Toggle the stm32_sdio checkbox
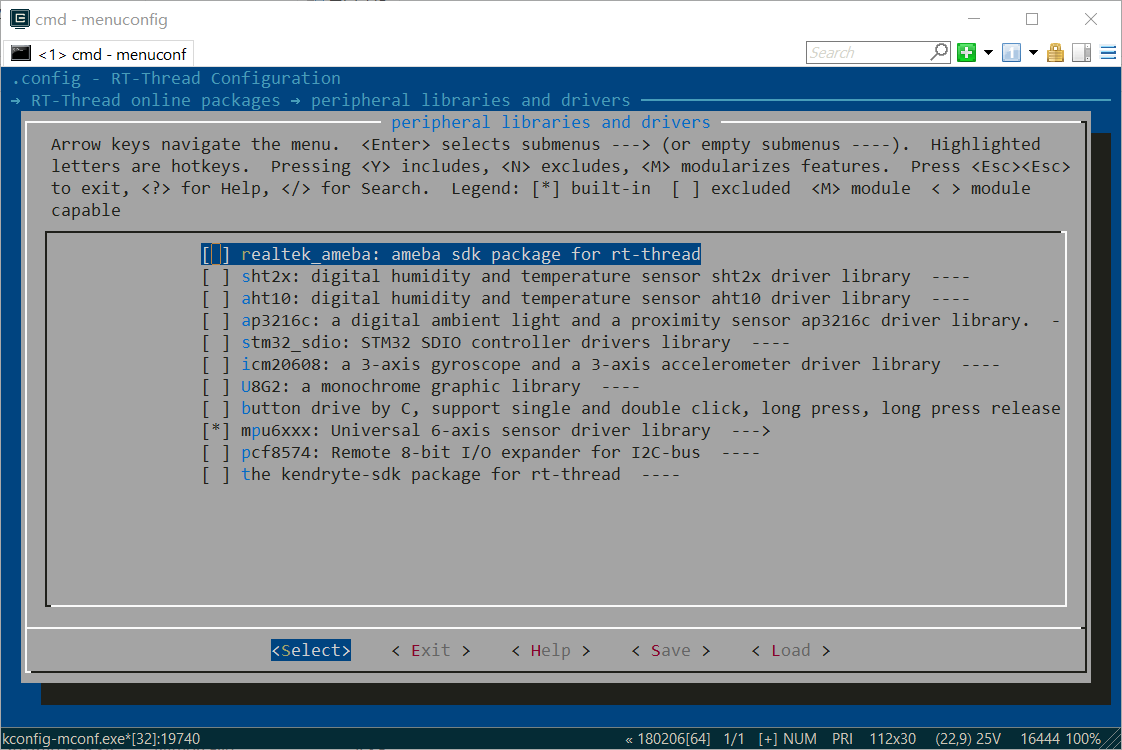Screen dimensions: 1122x750 pyautogui.click(x=215, y=342)
